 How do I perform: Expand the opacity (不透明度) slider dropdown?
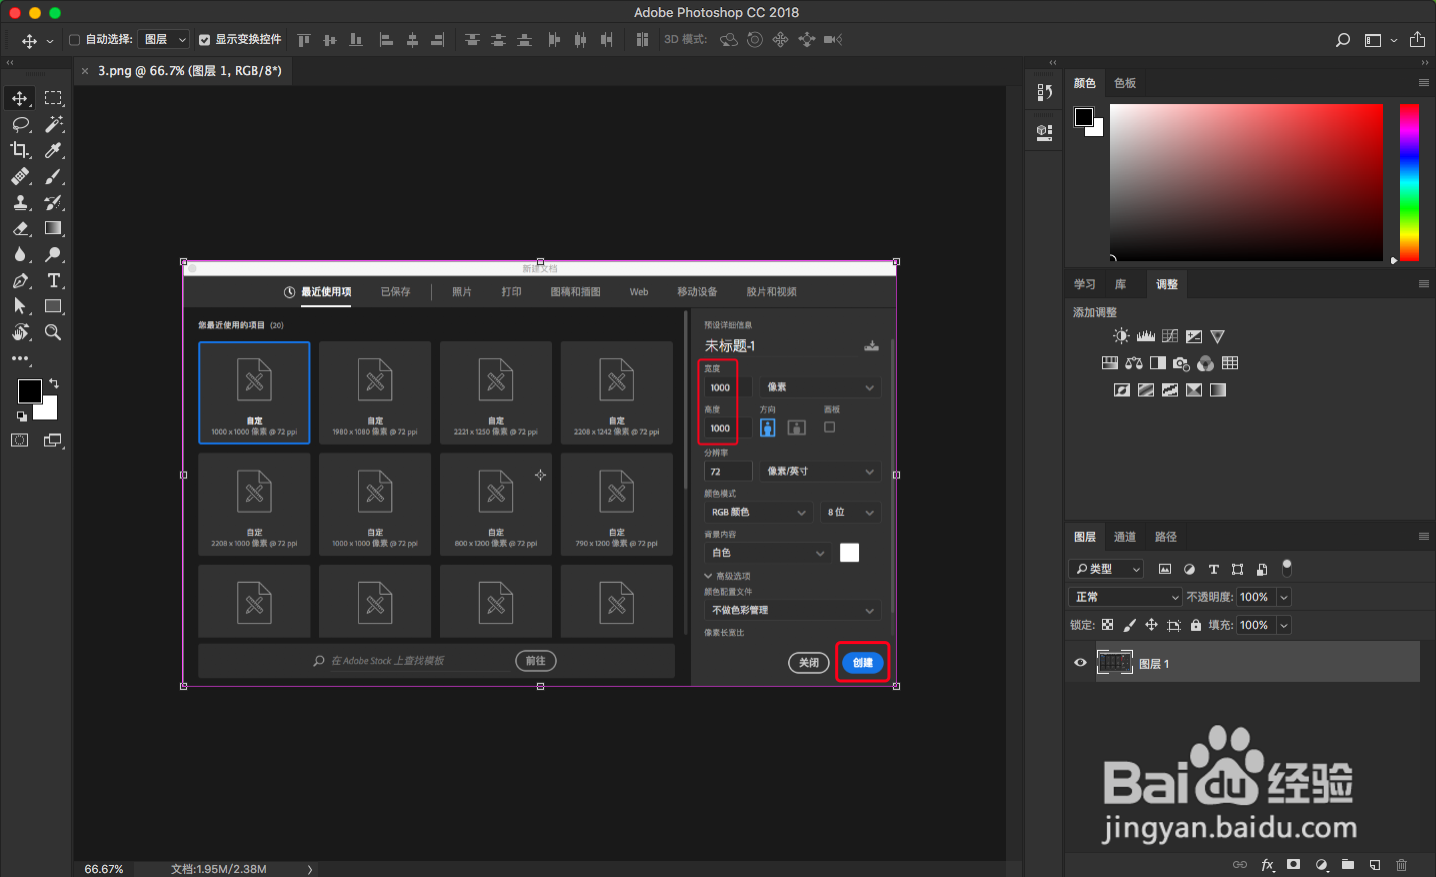click(1284, 597)
